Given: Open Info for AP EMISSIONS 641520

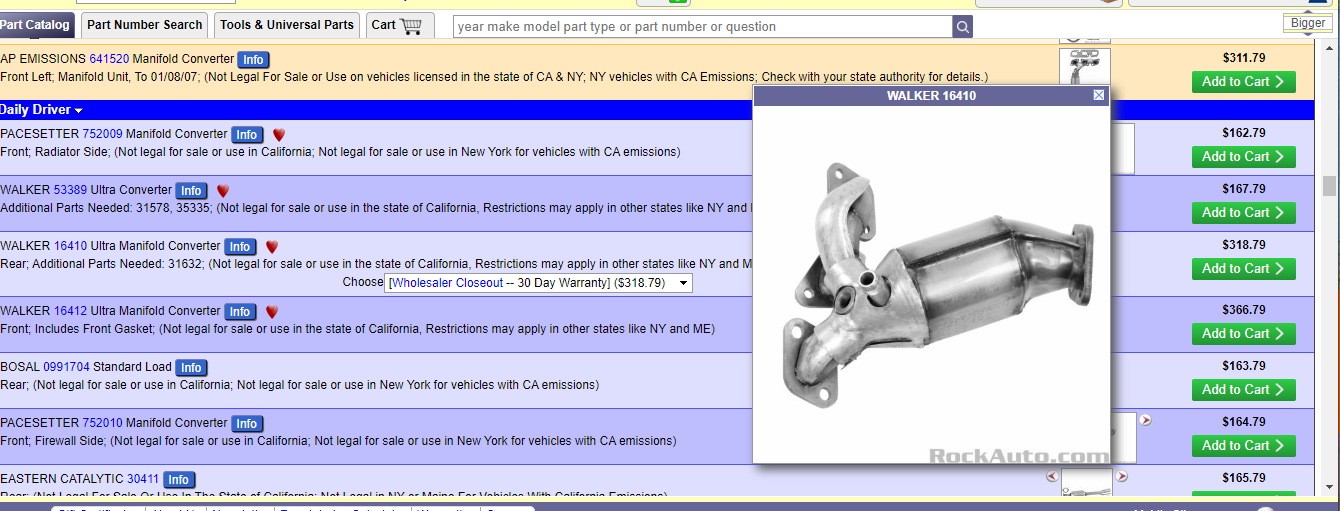Looking at the screenshot, I should pyautogui.click(x=253, y=60).
